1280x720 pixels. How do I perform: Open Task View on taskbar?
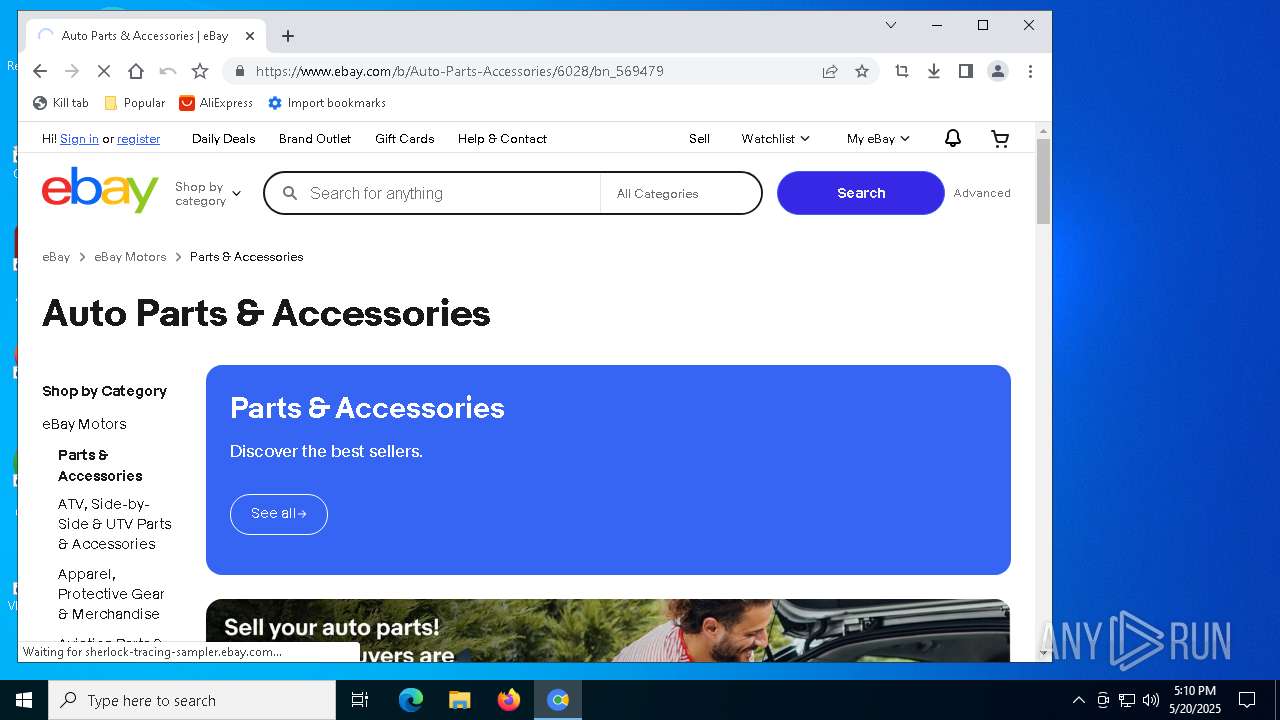pyautogui.click(x=360, y=700)
